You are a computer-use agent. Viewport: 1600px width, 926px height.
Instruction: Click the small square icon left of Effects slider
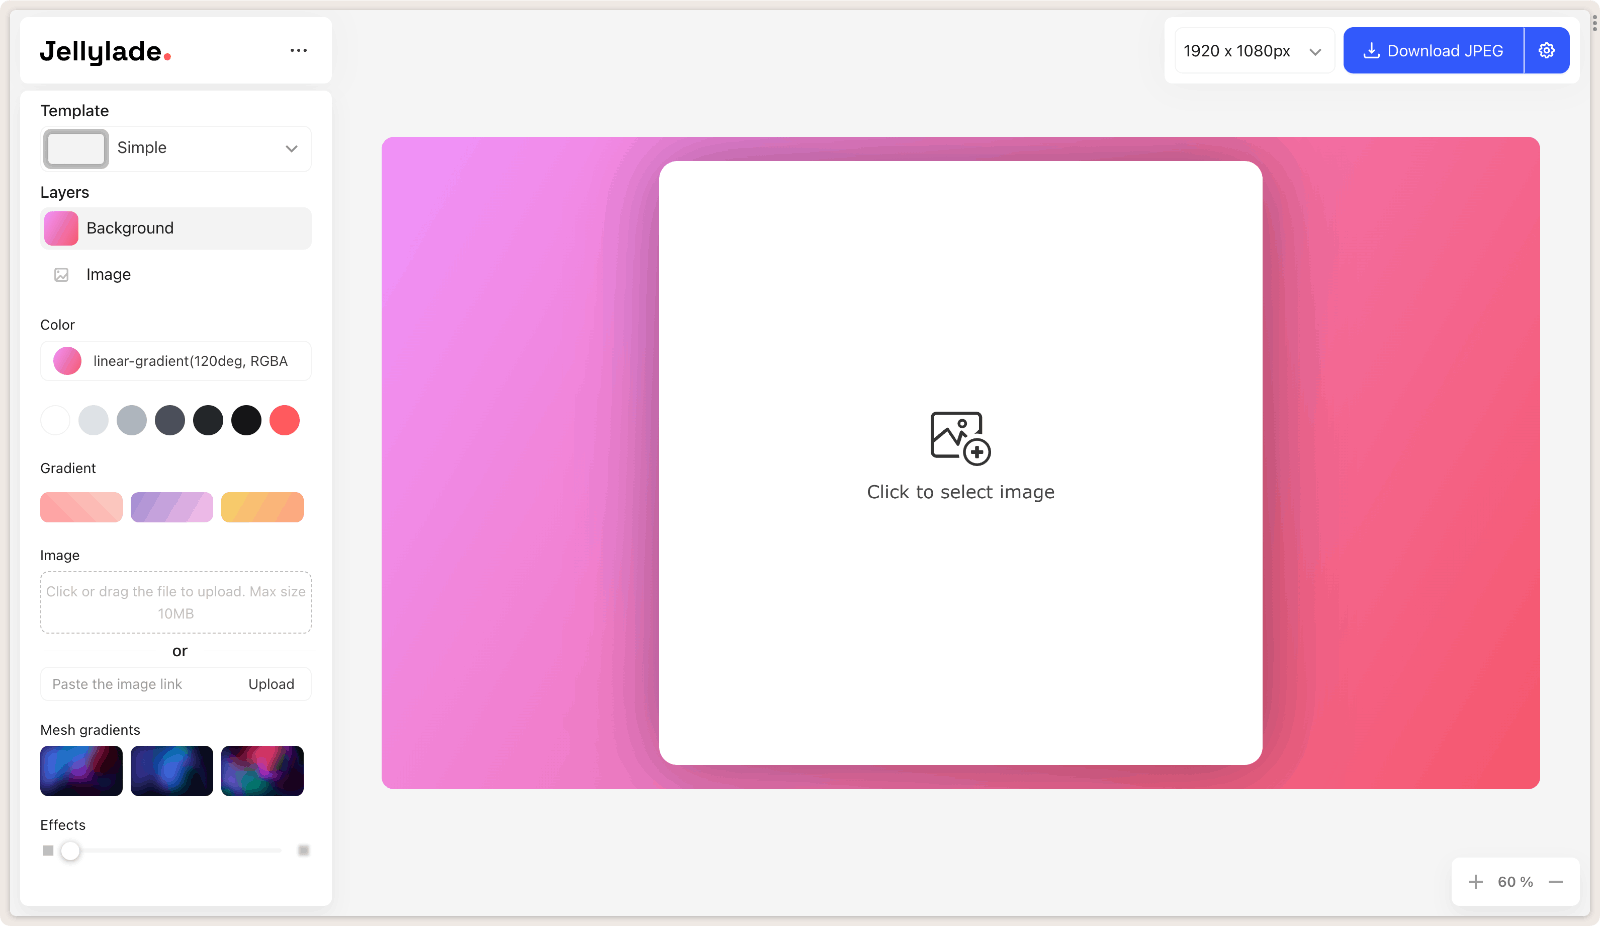click(x=48, y=851)
